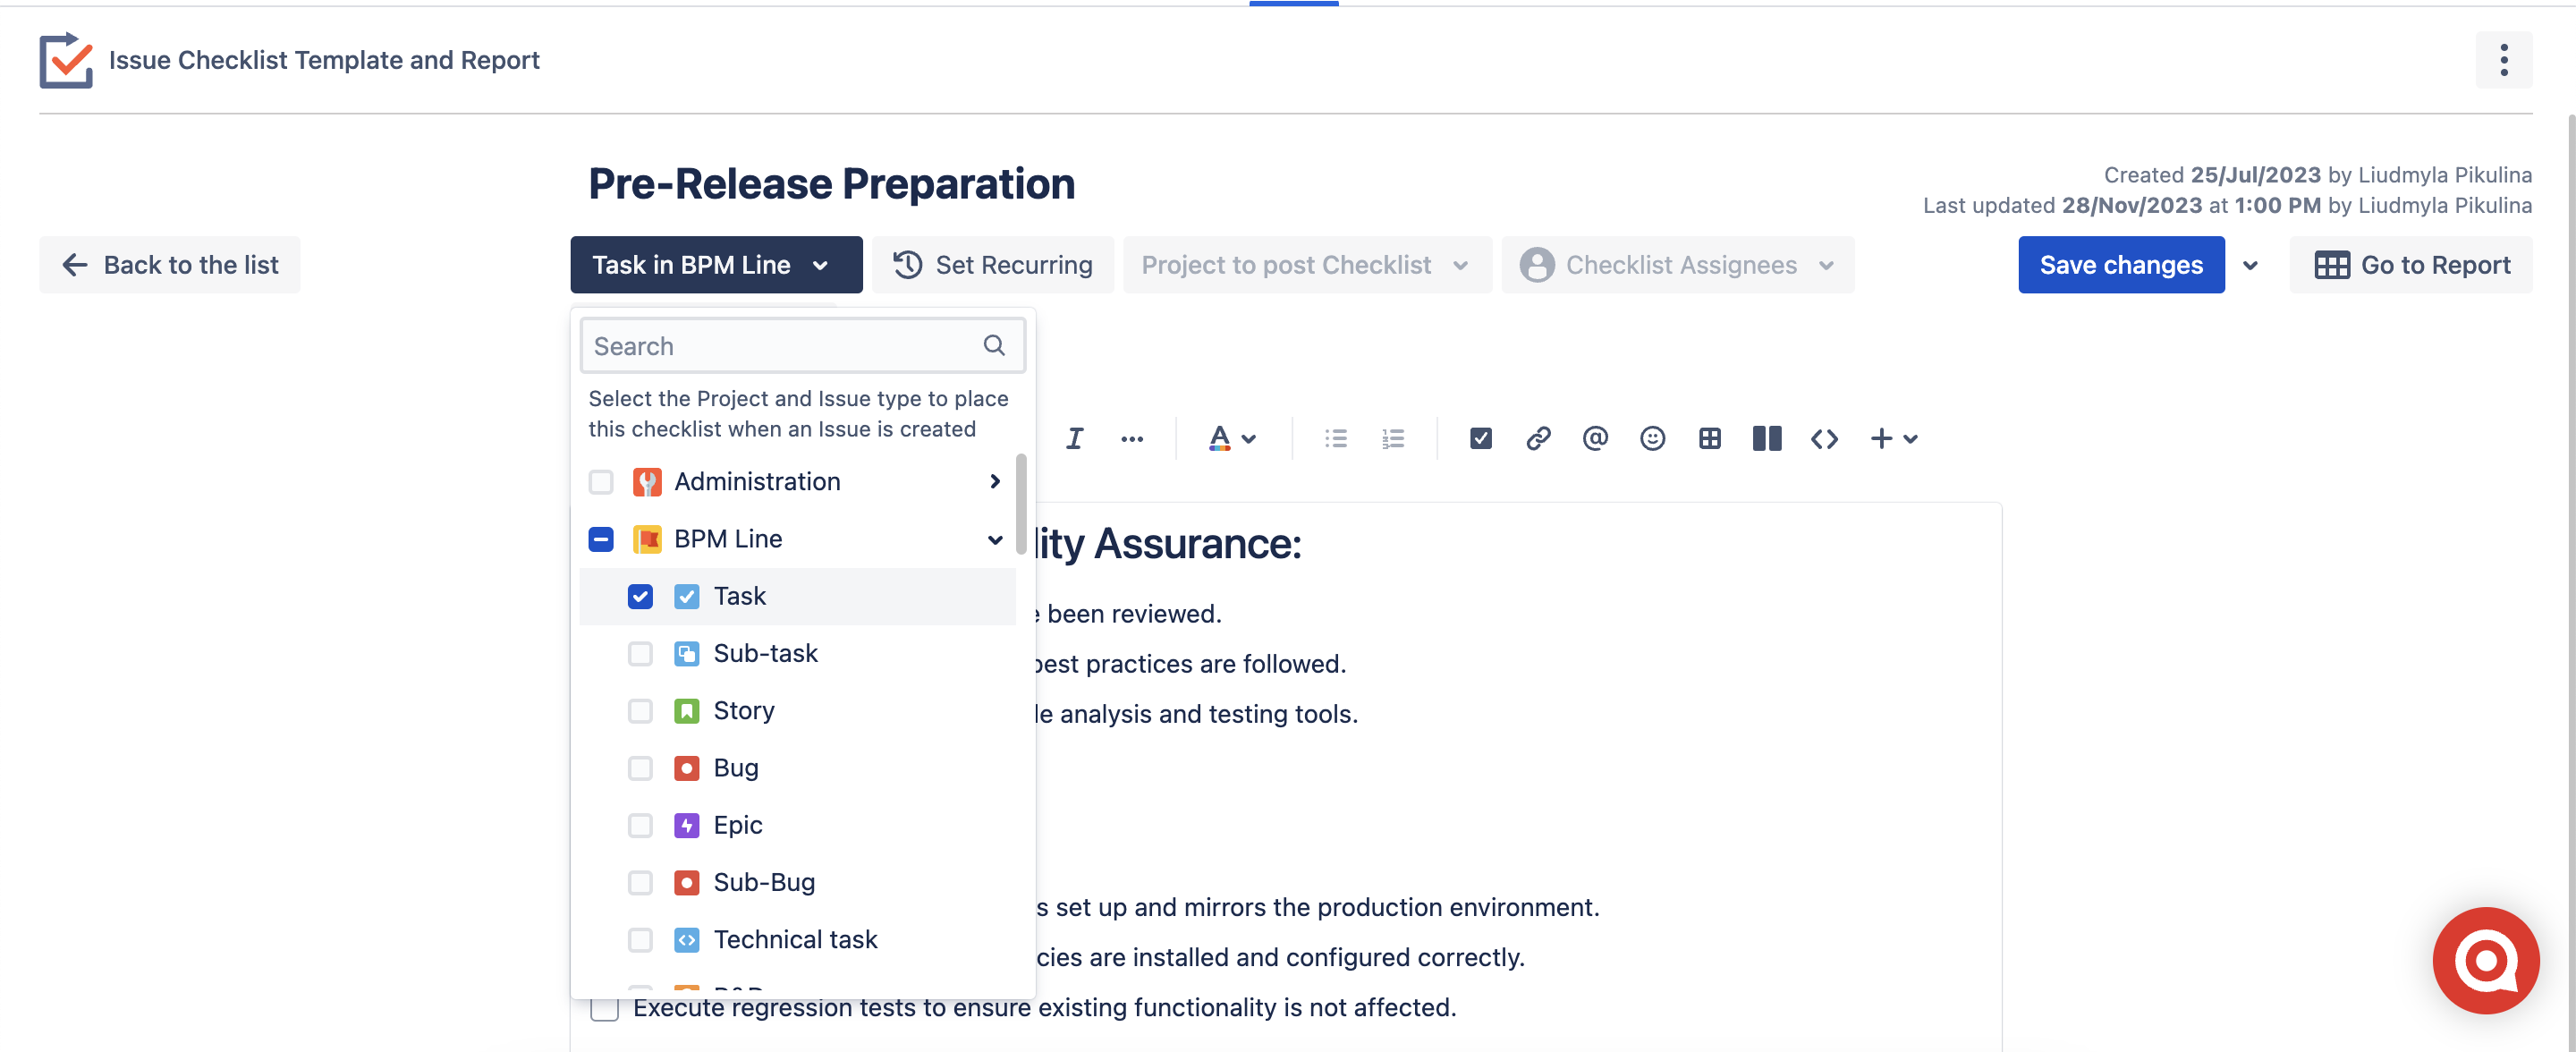Click the italic formatting icon
The width and height of the screenshot is (2576, 1052).
1074,438
